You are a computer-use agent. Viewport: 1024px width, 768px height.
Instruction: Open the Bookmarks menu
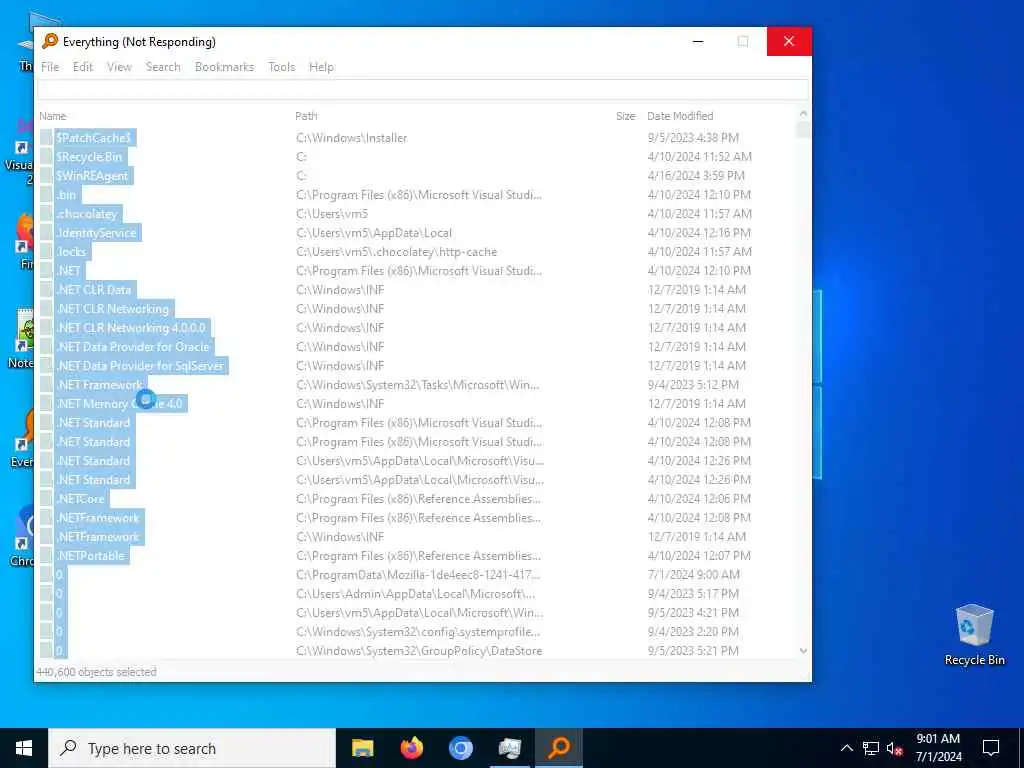(x=224, y=67)
